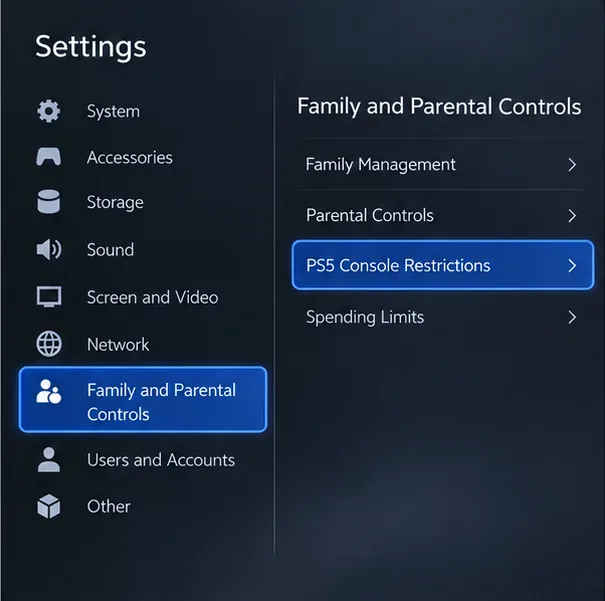Image resolution: width=605 pixels, height=601 pixels.
Task: Select the Accessories label in the sidebar
Action: (x=130, y=157)
